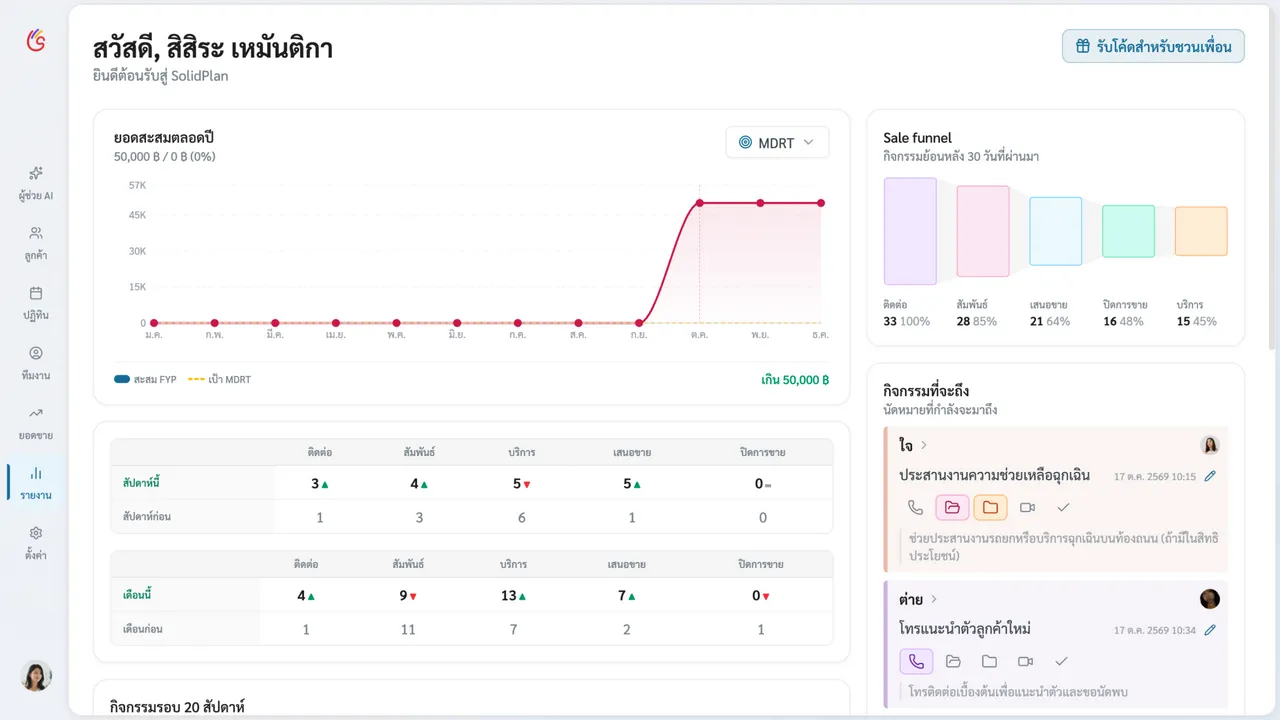Click the ธ.ค. data point on chart
The image size is (1280, 720).
point(821,203)
